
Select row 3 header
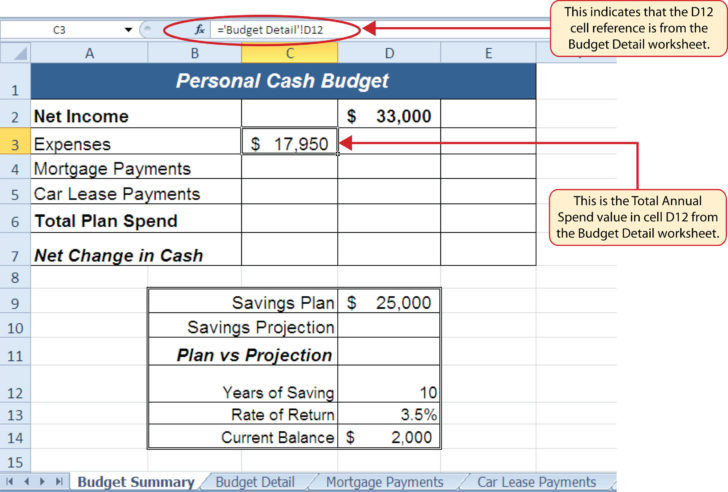pyautogui.click(x=15, y=141)
